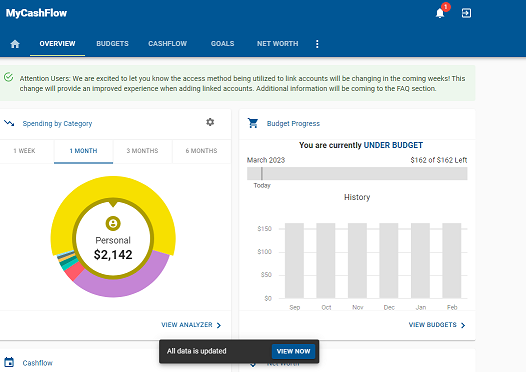Click the Spending by Category title

(x=57, y=123)
